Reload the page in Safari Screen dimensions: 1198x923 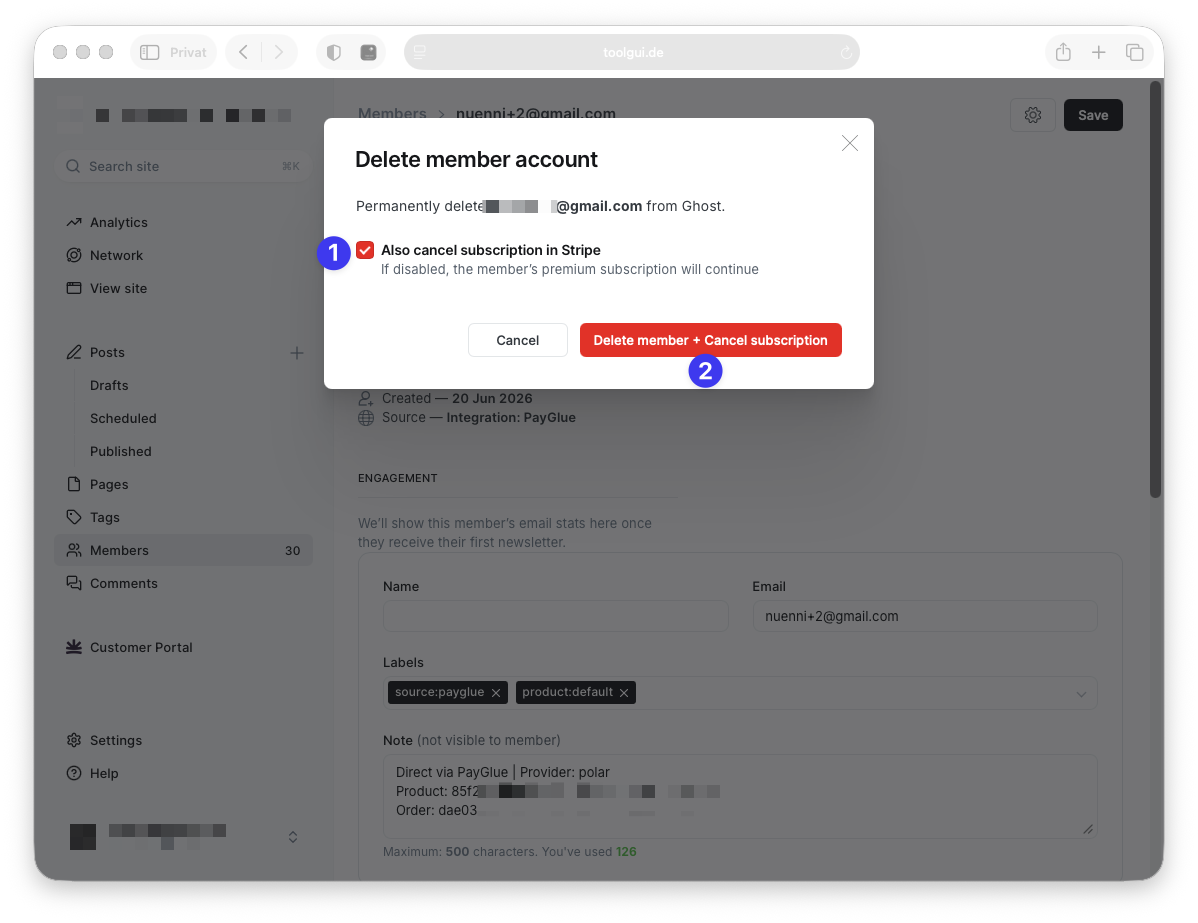(x=846, y=53)
